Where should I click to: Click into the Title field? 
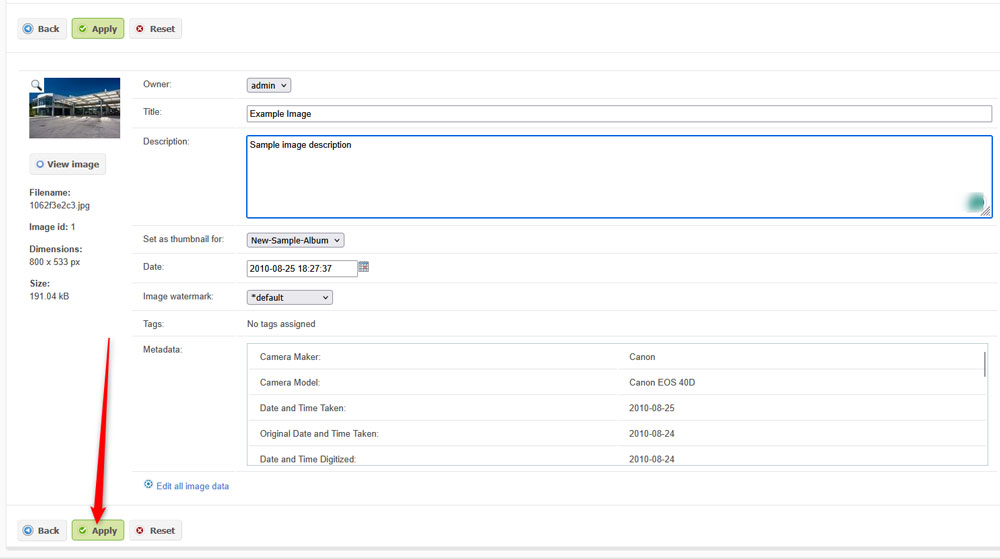coord(619,113)
